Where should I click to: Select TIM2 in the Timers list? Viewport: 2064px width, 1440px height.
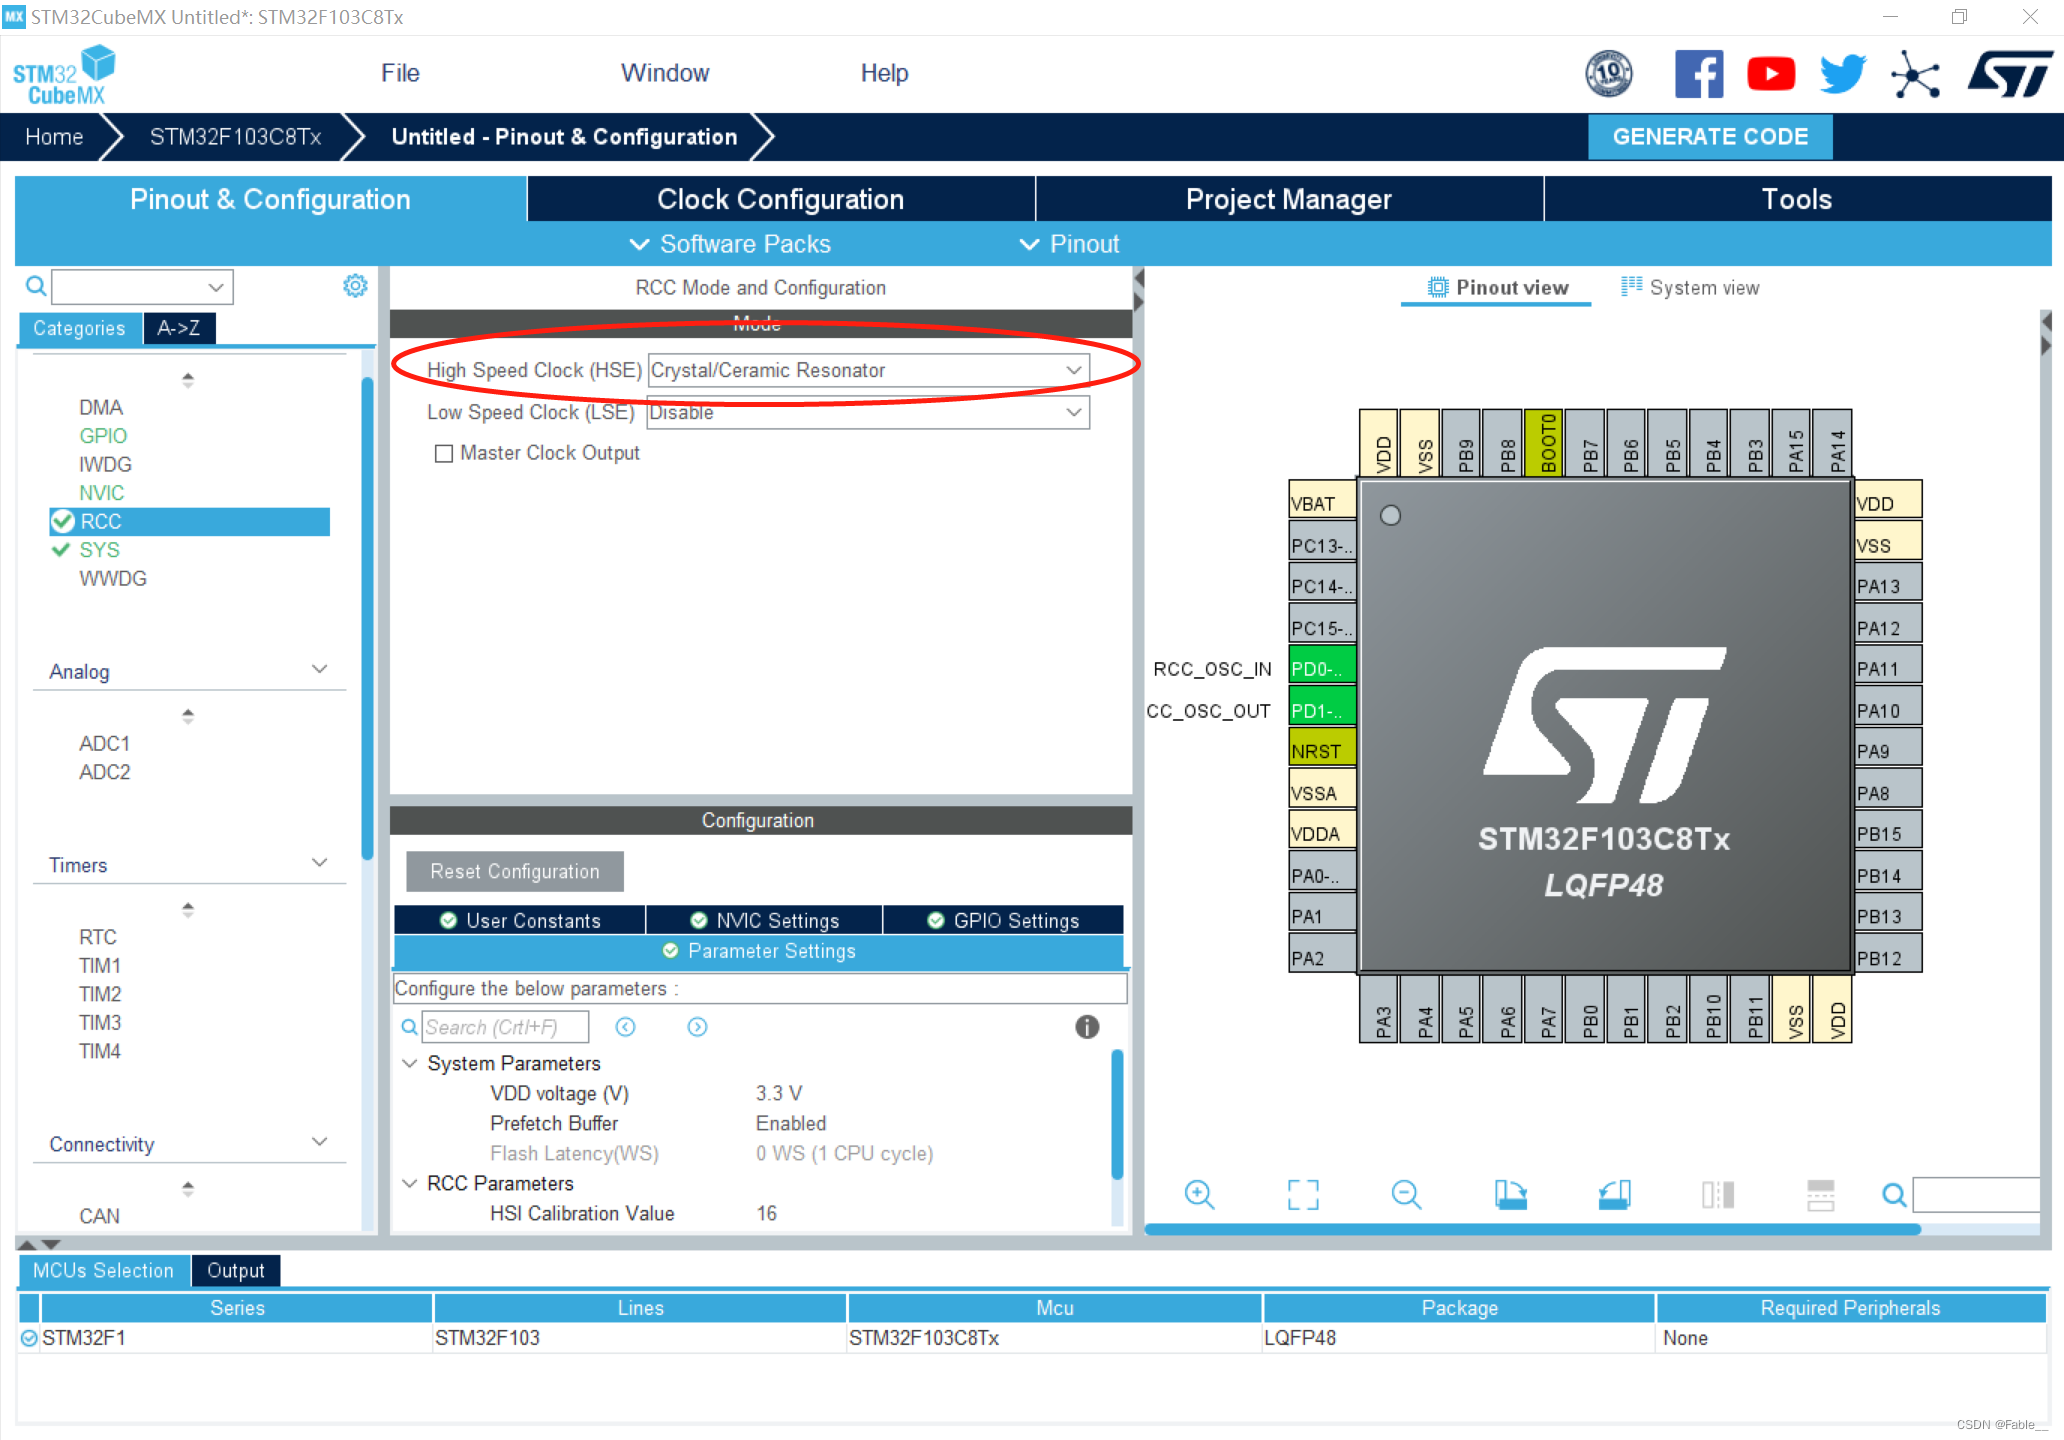click(100, 994)
